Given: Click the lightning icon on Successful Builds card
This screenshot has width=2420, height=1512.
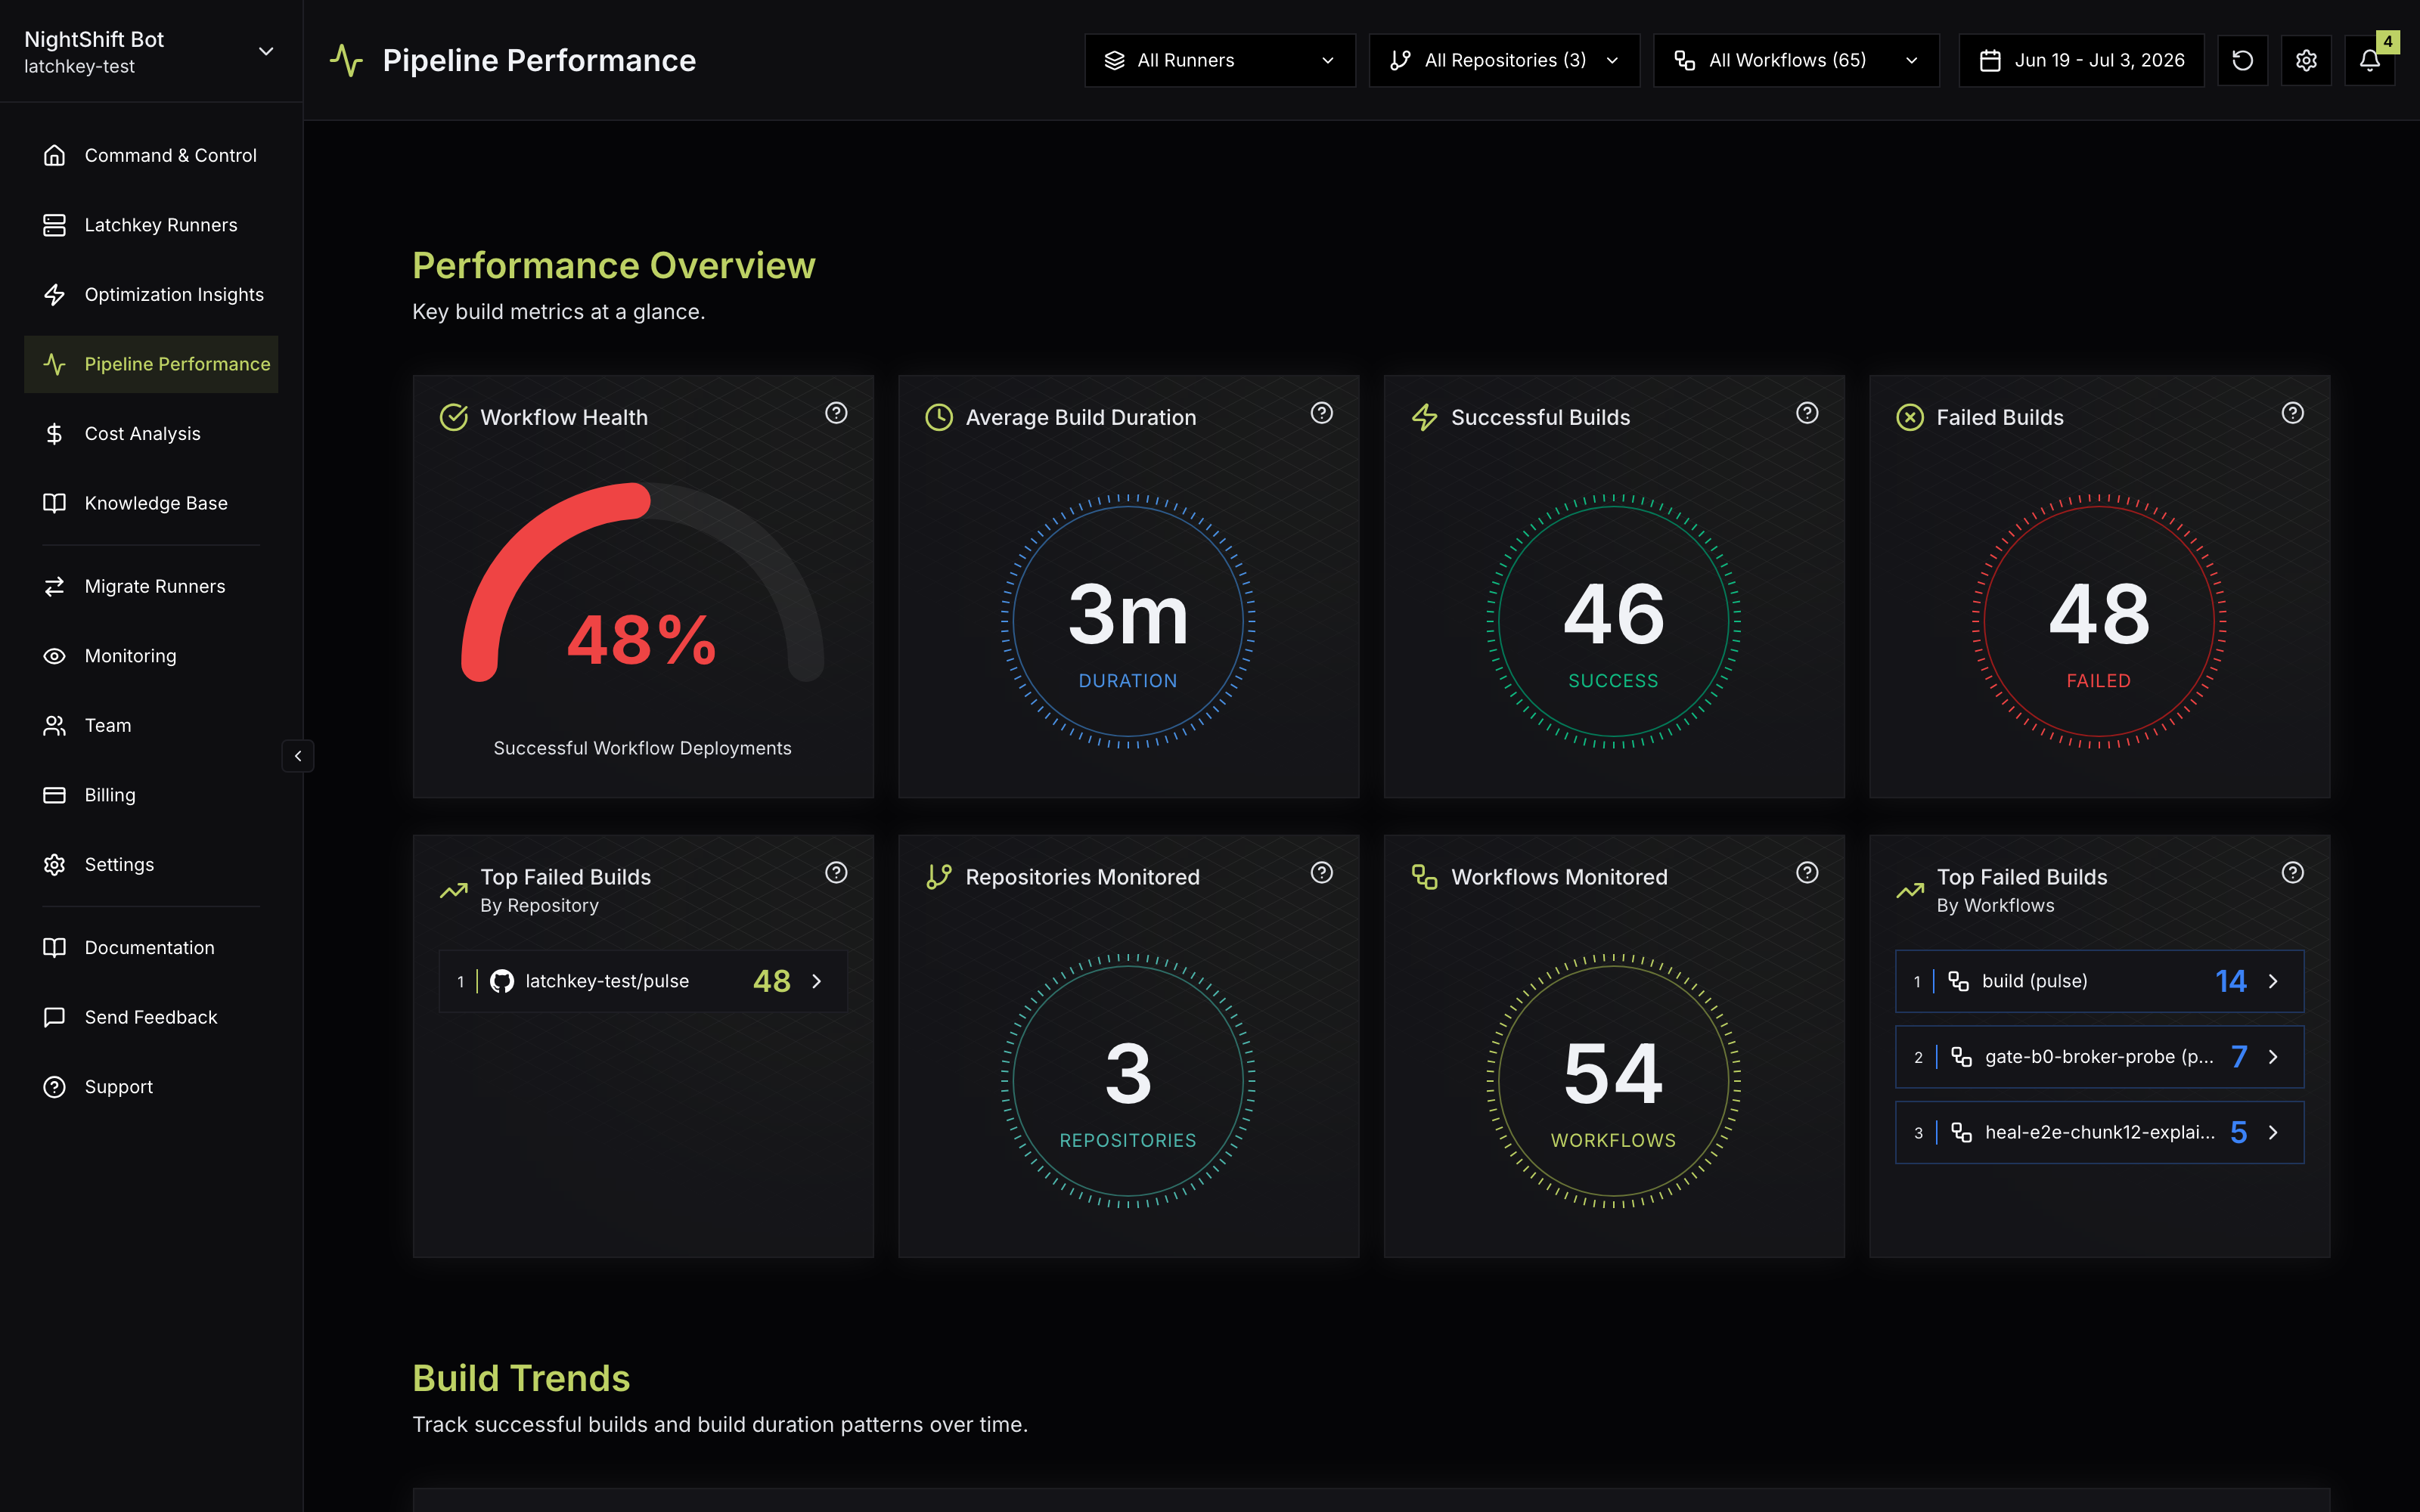Looking at the screenshot, I should coord(1424,417).
